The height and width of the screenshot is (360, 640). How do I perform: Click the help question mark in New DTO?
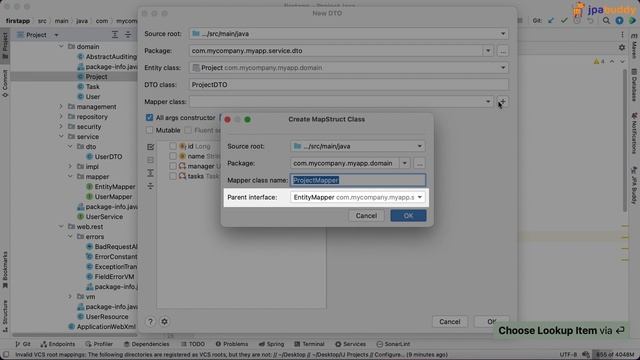pyautogui.click(x=150, y=322)
